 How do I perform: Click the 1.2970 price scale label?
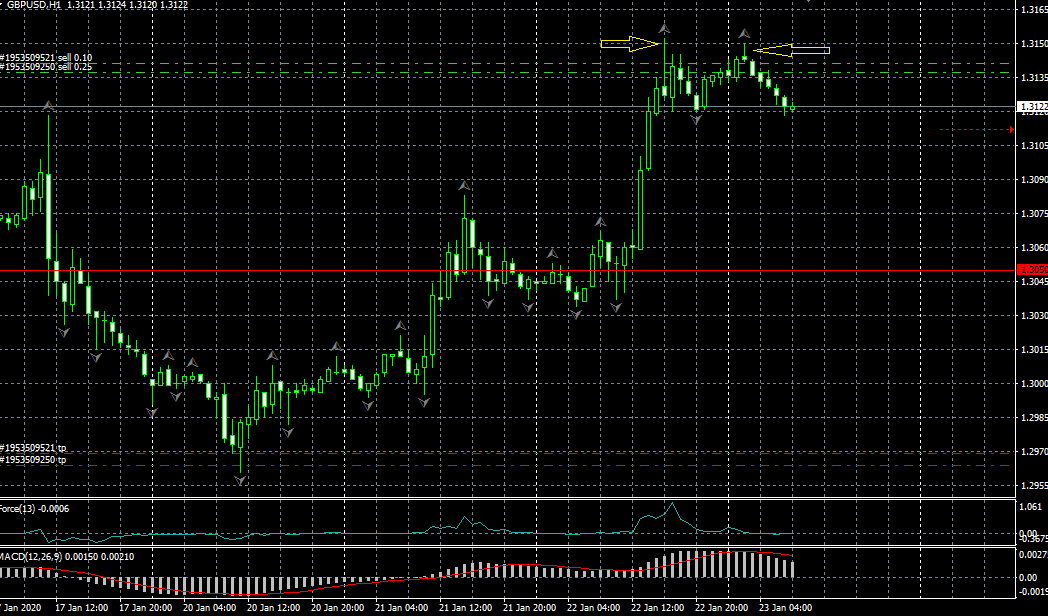click(1034, 452)
